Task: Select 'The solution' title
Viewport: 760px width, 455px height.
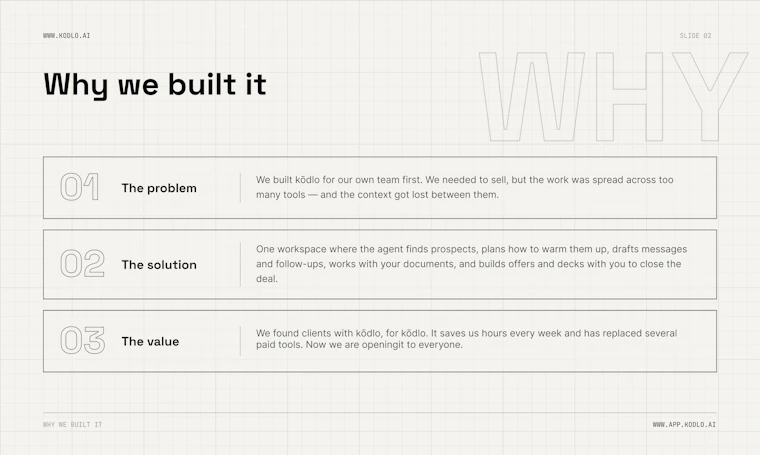Action: [x=159, y=265]
